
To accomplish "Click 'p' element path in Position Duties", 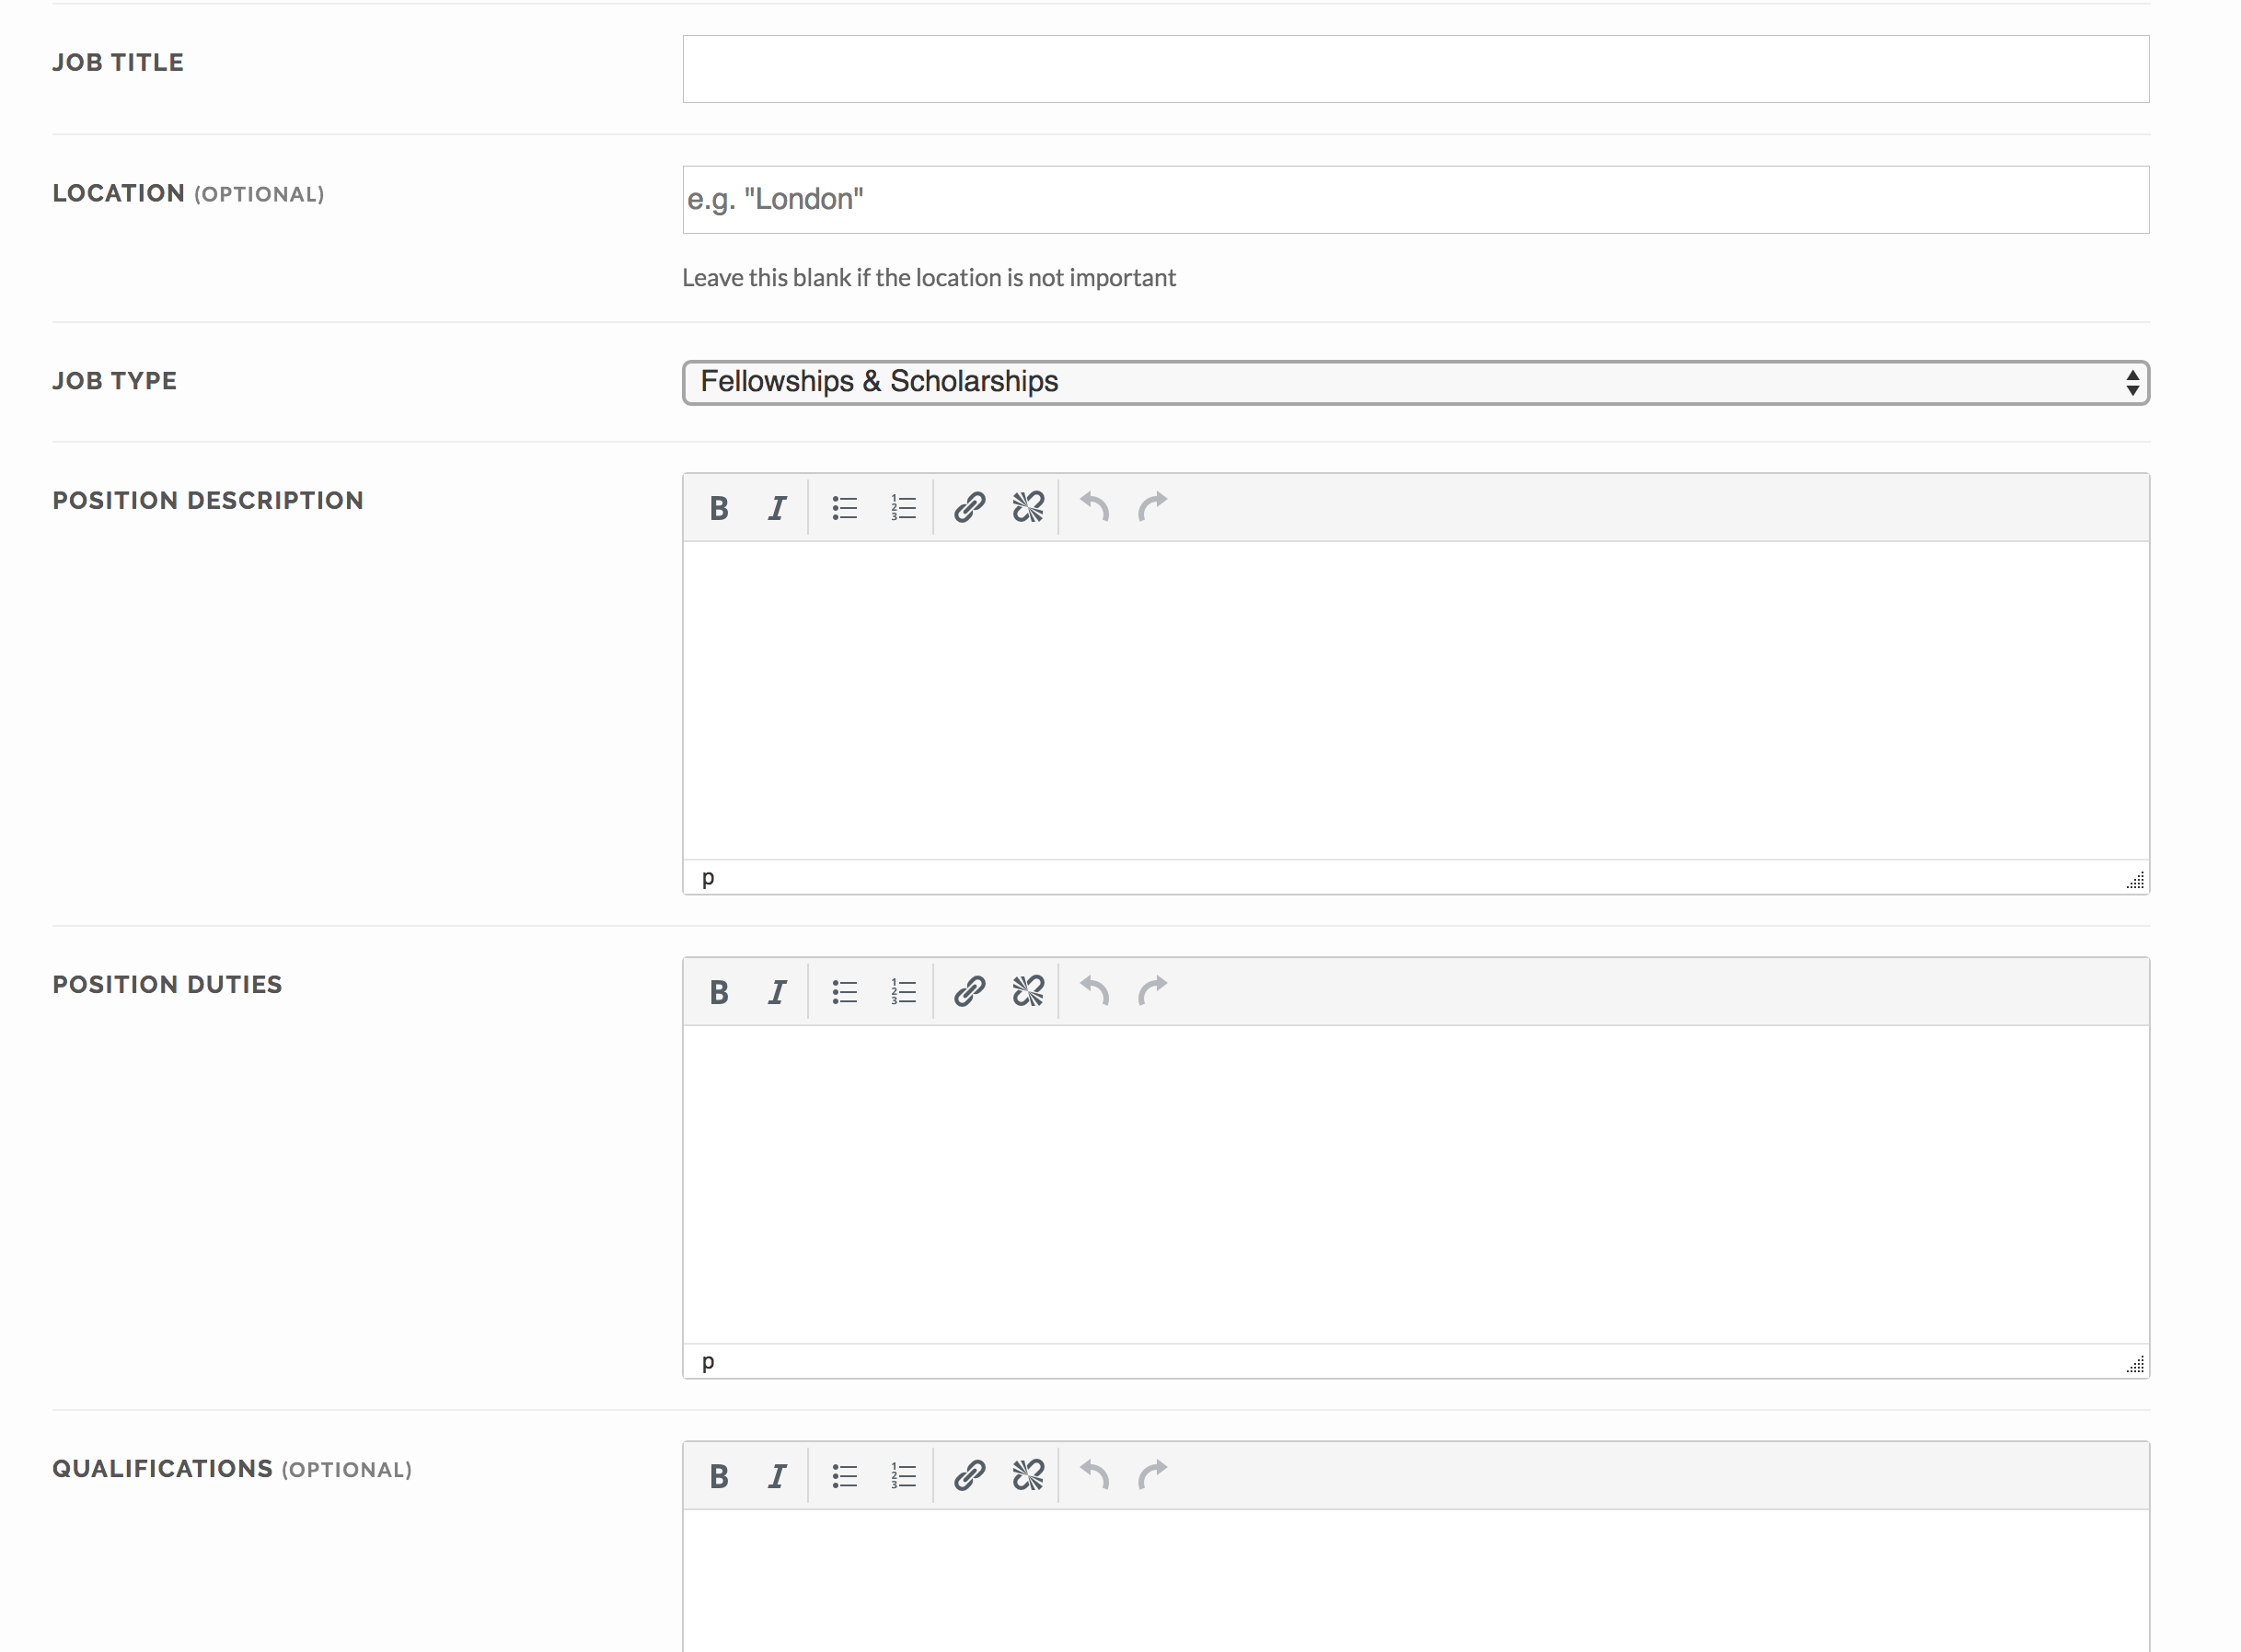I will pos(708,1362).
